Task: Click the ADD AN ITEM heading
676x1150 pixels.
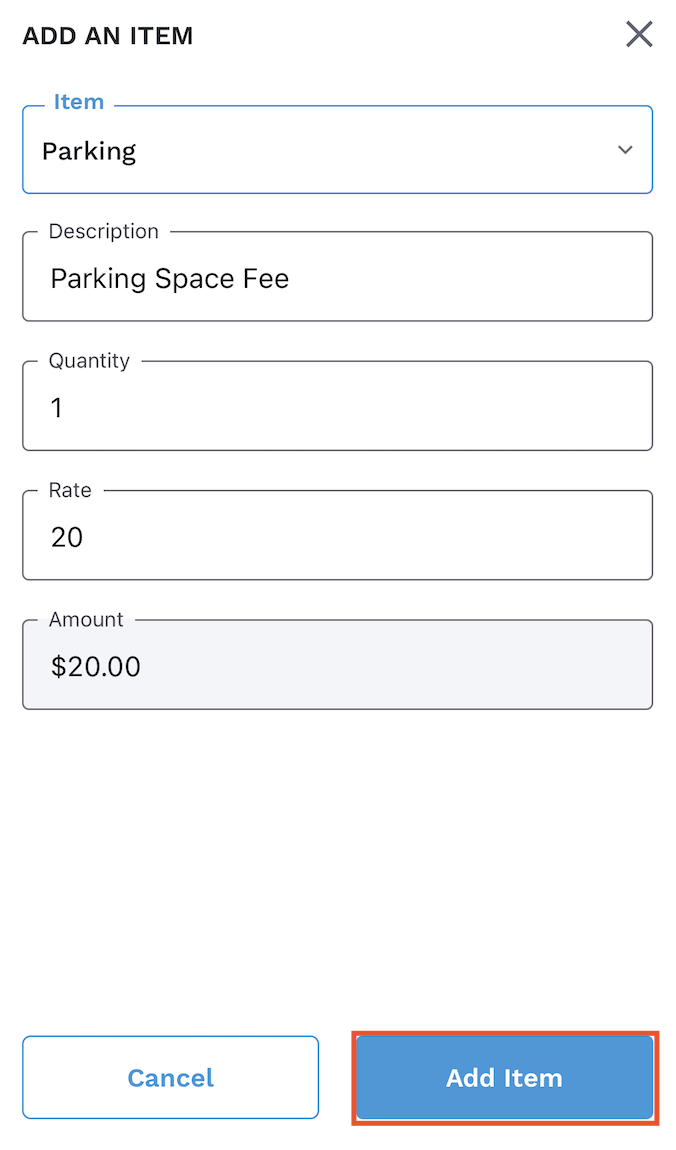Action: click(108, 36)
